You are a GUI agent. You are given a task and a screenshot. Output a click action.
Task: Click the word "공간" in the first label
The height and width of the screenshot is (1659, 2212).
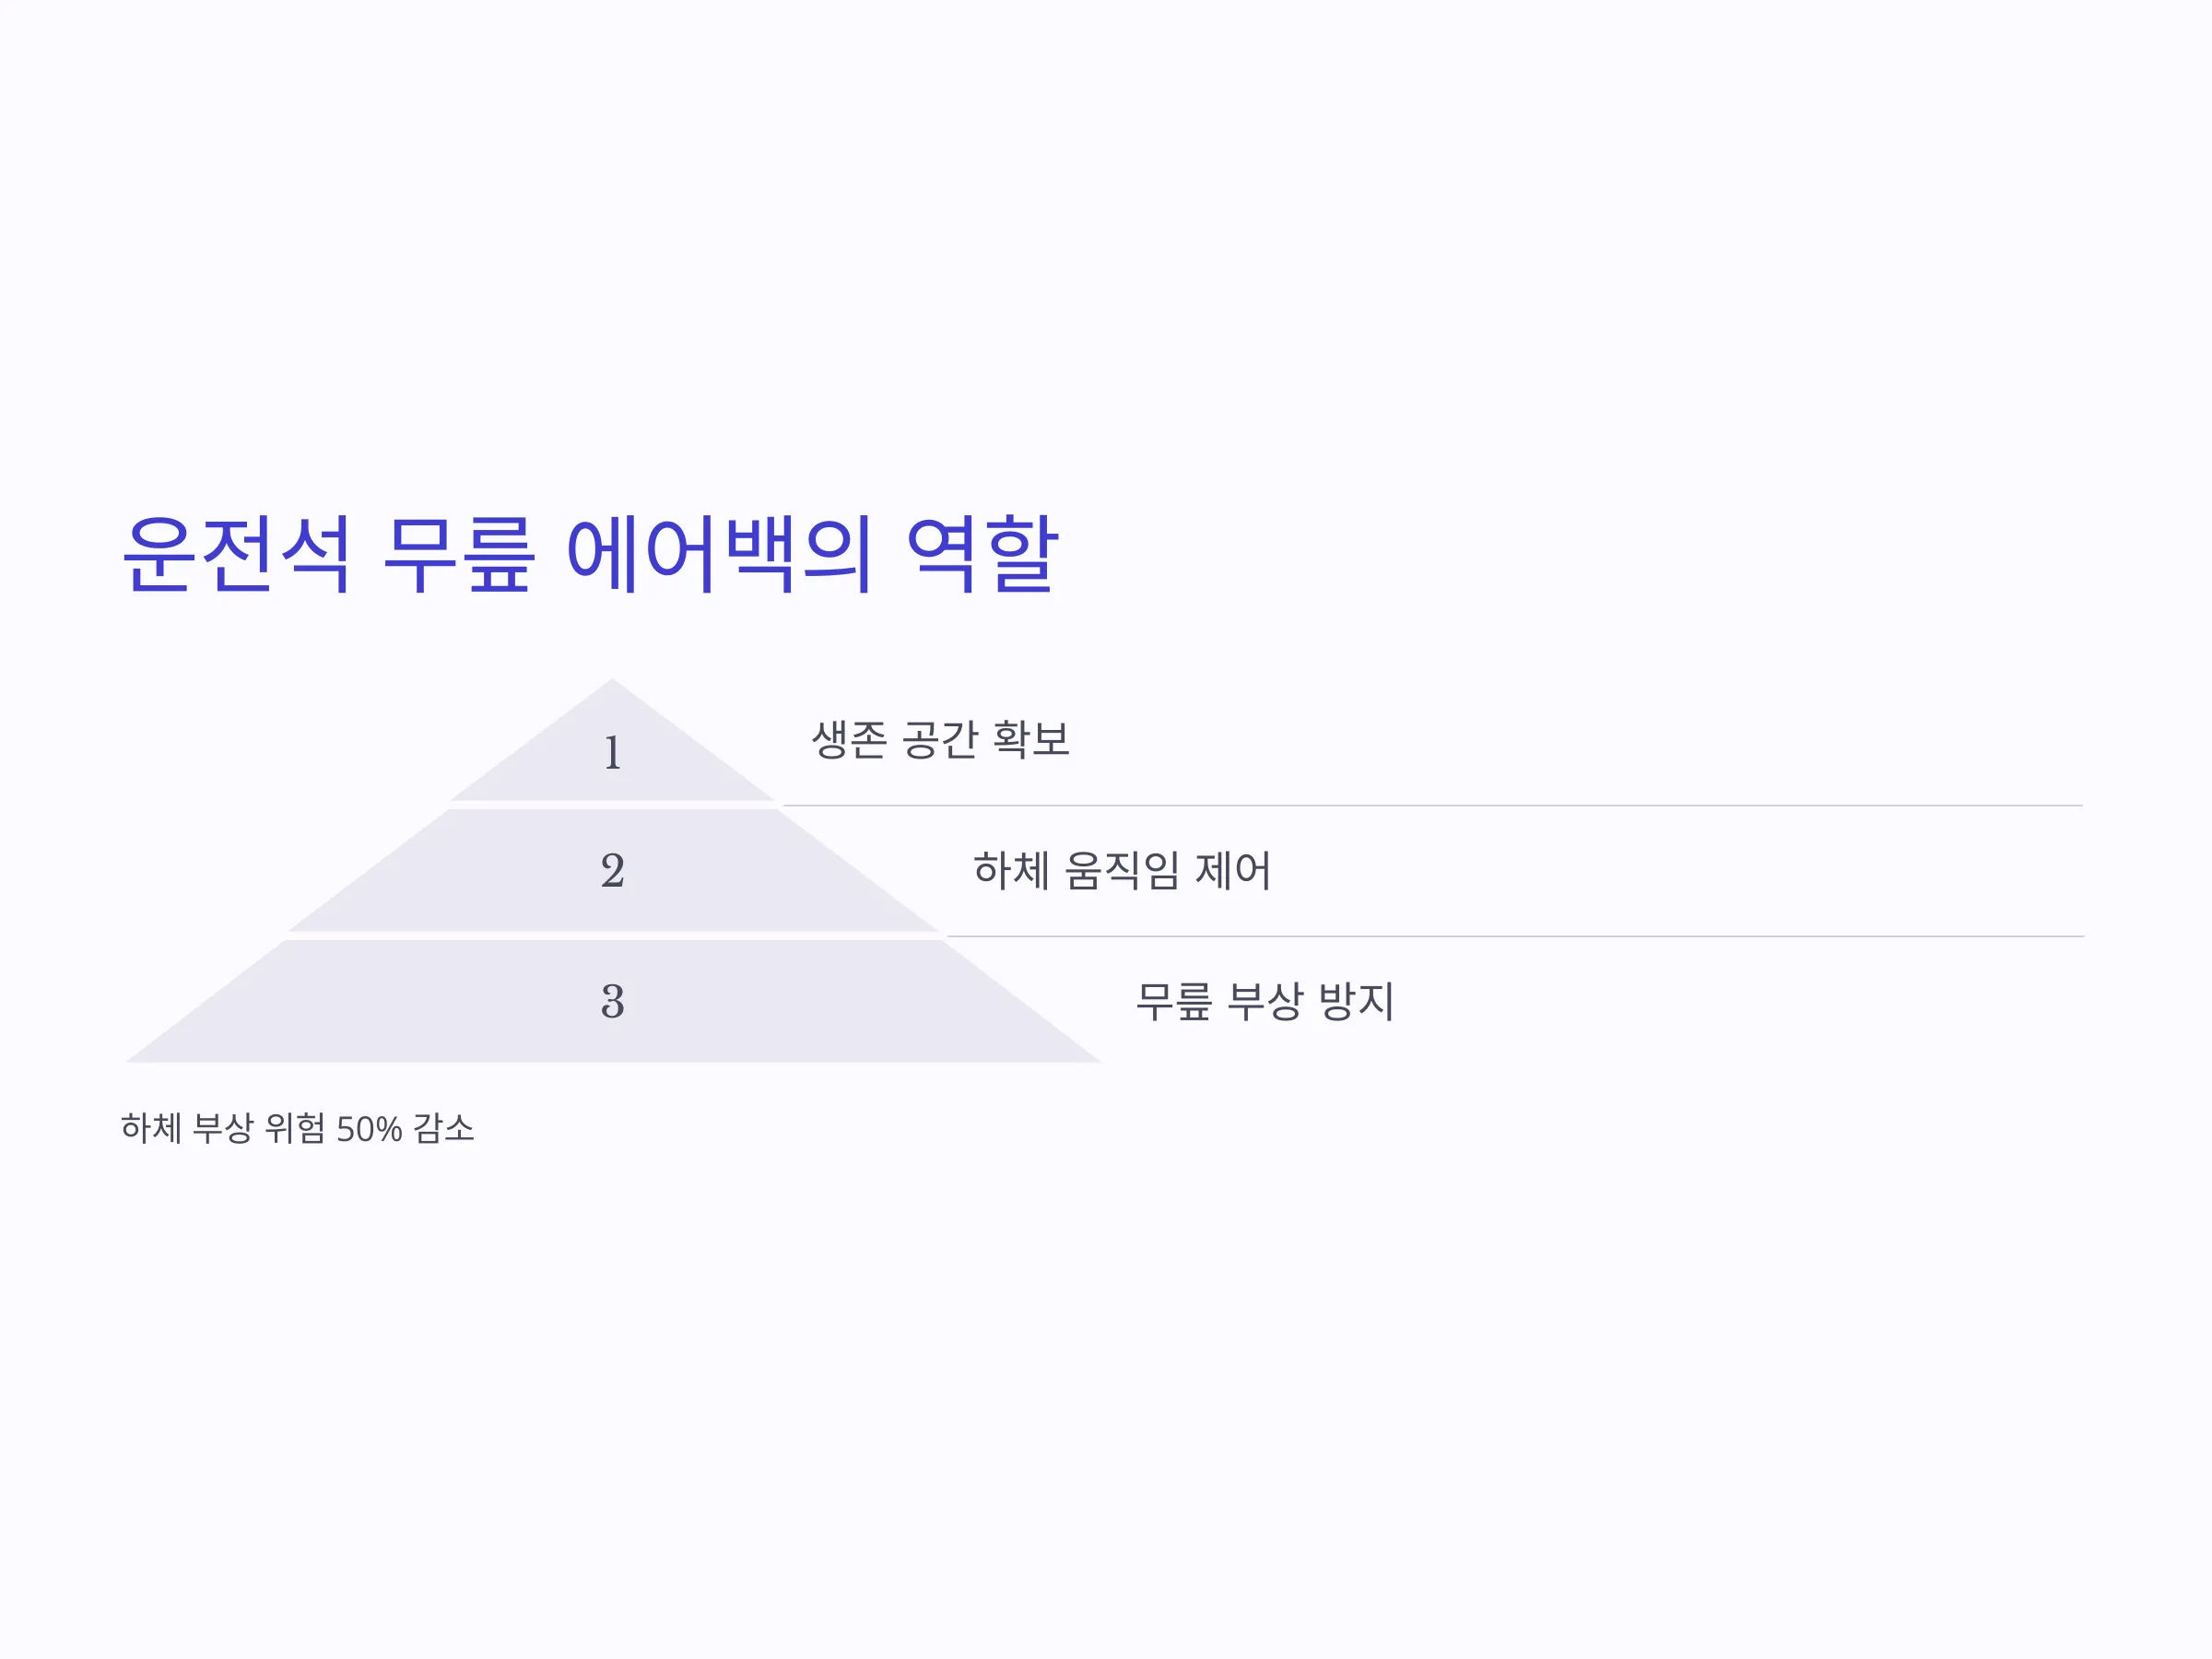click(940, 739)
